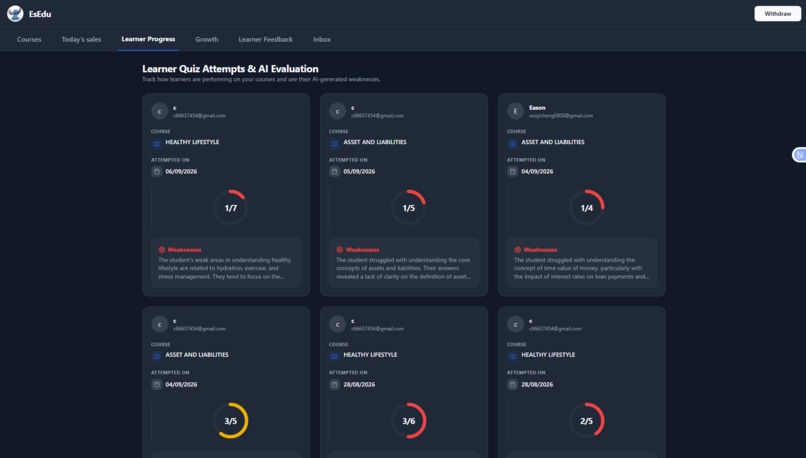
Task: Click the date 28/08/2026 on the 3/6 card
Action: point(359,384)
